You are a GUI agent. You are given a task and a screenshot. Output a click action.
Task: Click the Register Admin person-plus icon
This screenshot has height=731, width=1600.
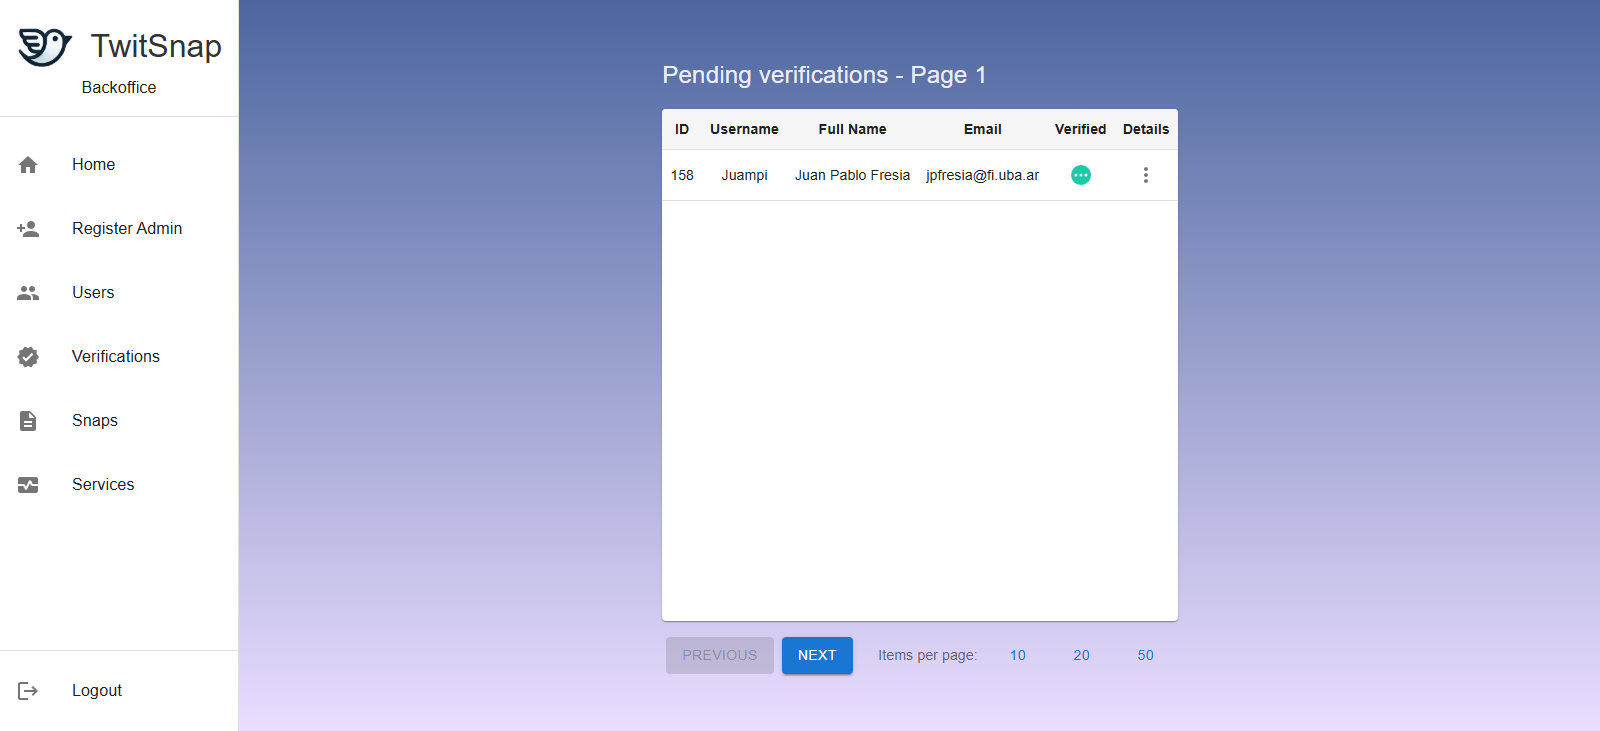point(28,229)
